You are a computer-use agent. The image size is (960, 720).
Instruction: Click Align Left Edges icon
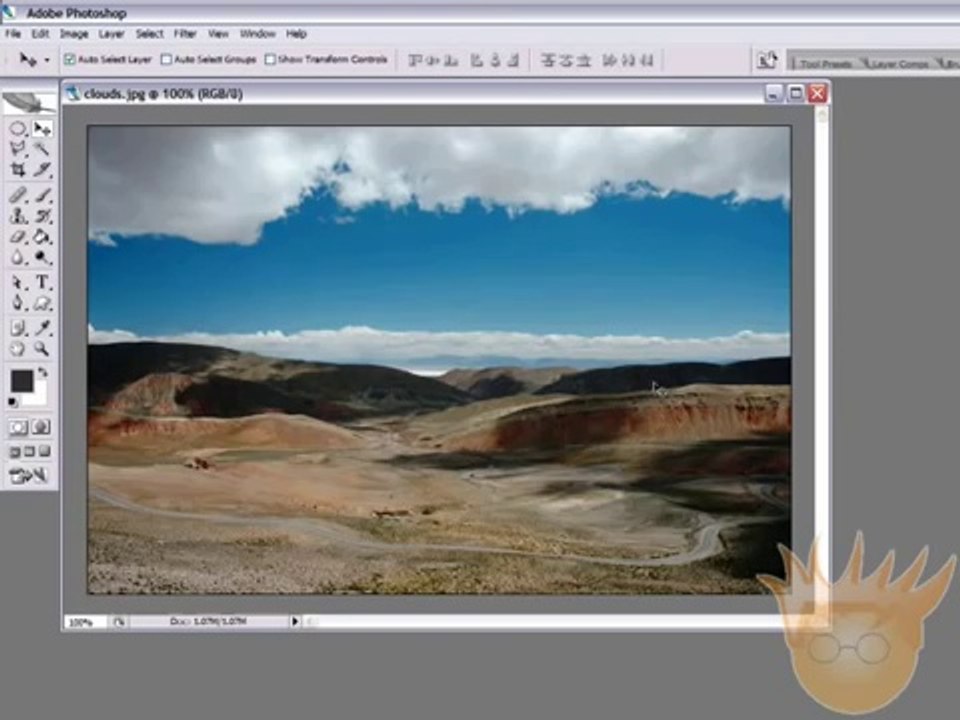pyautogui.click(x=476, y=60)
